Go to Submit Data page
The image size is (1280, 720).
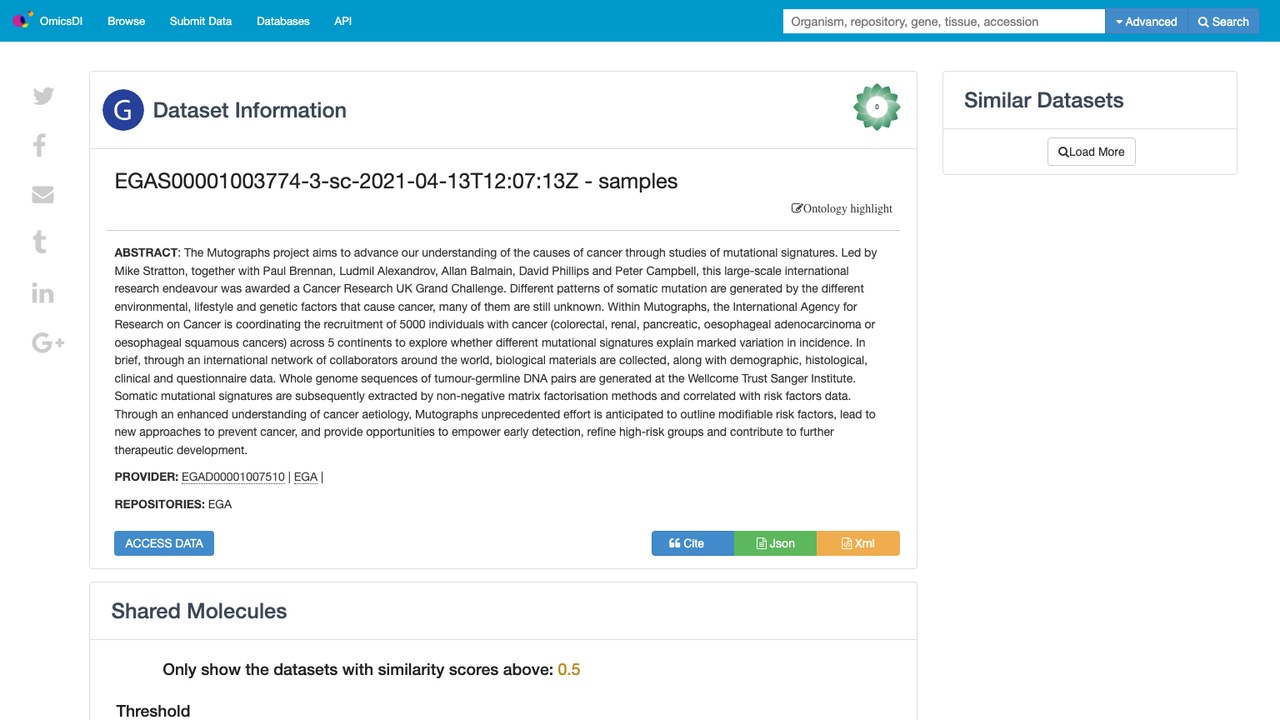point(201,21)
